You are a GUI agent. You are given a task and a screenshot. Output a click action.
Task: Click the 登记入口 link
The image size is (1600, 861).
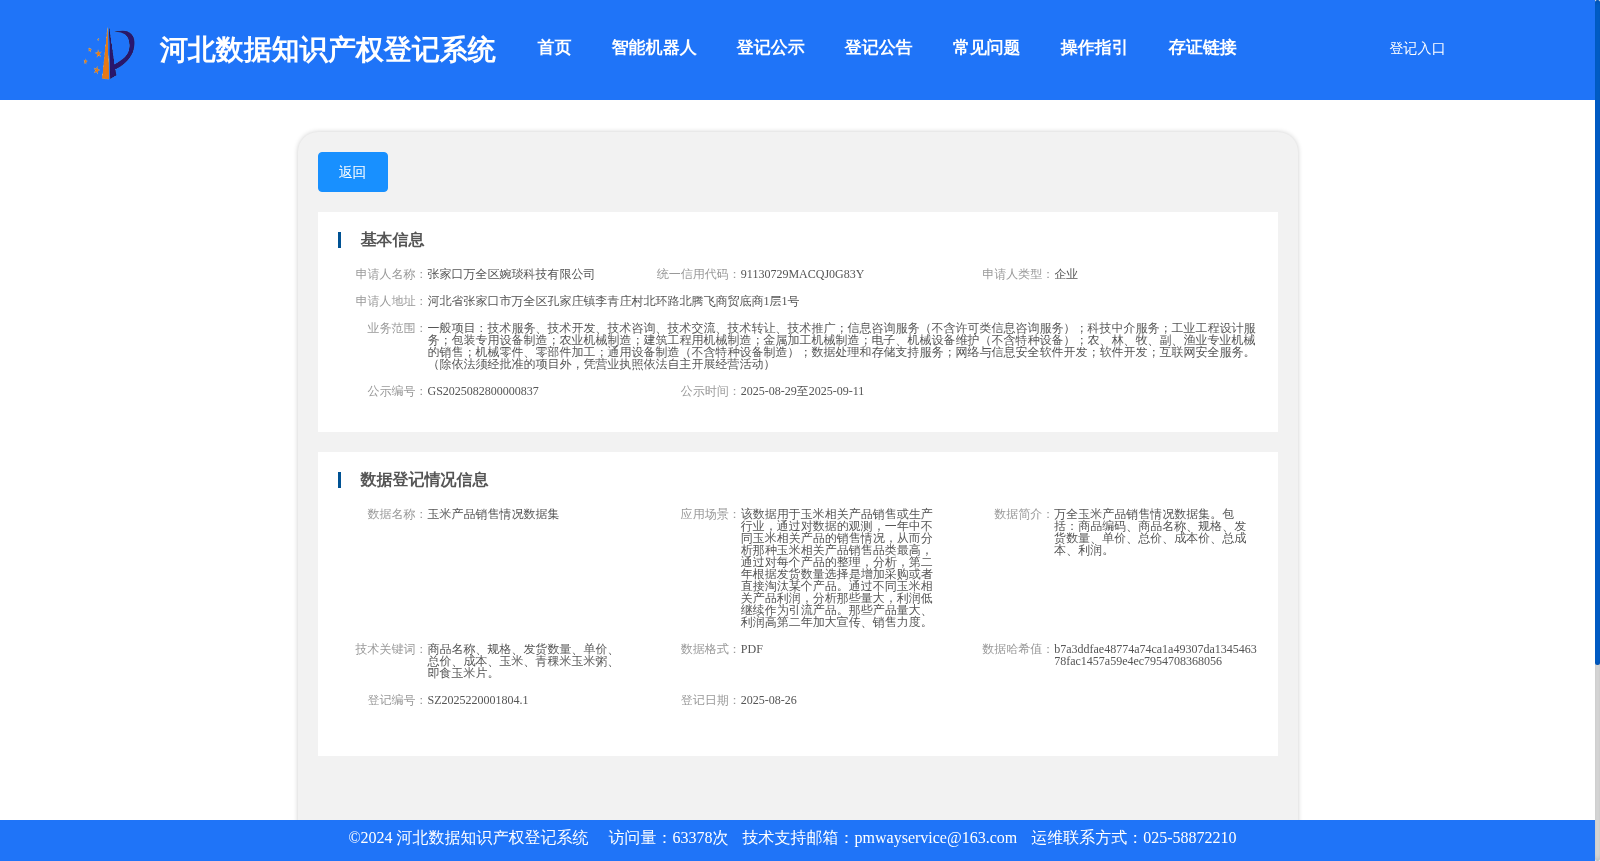coord(1417,48)
